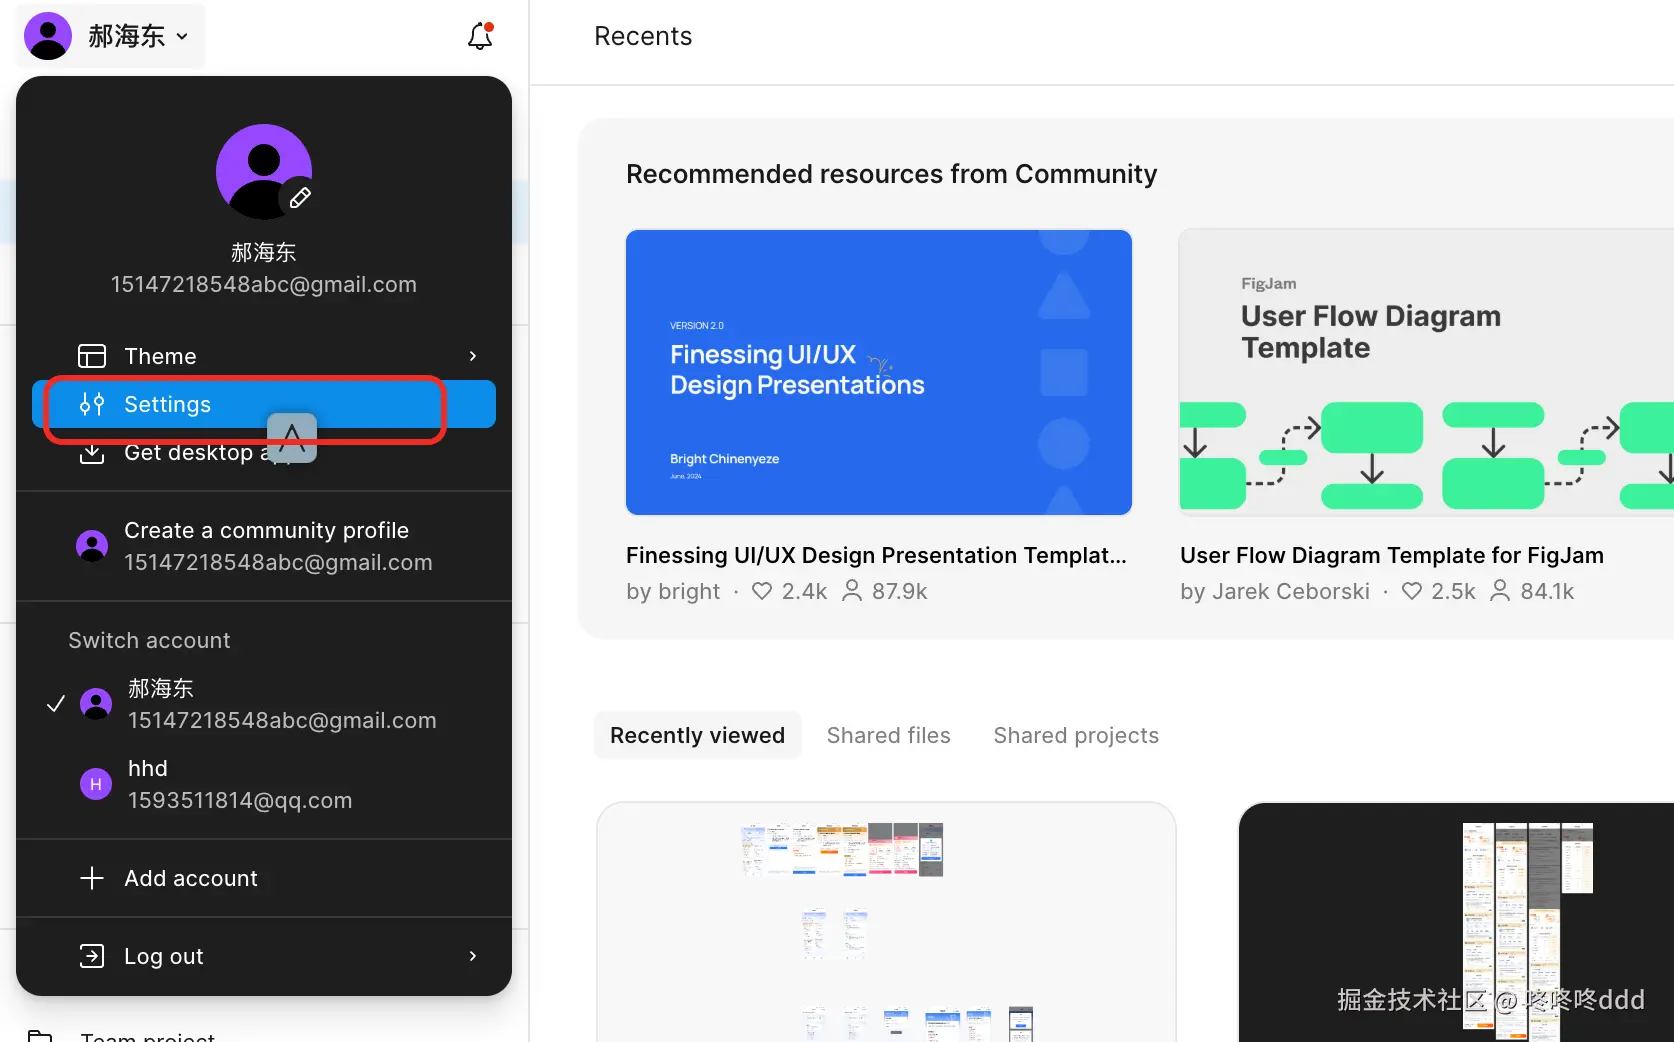Expand the Log out chevron arrow
Screen dimensions: 1674x1042
click(473, 956)
